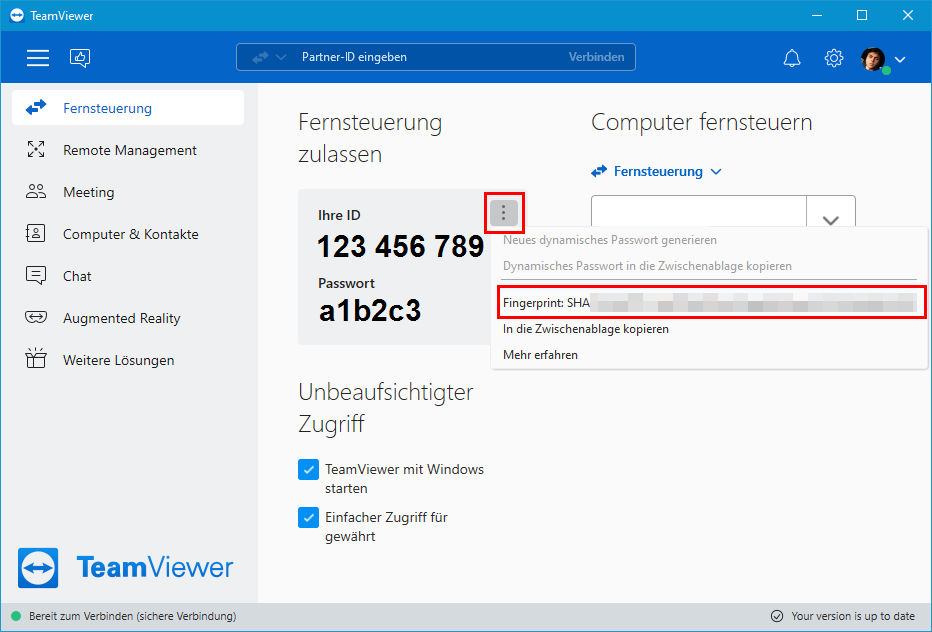The image size is (932, 632).
Task: Expand the account dropdown chevron
Action: point(900,59)
